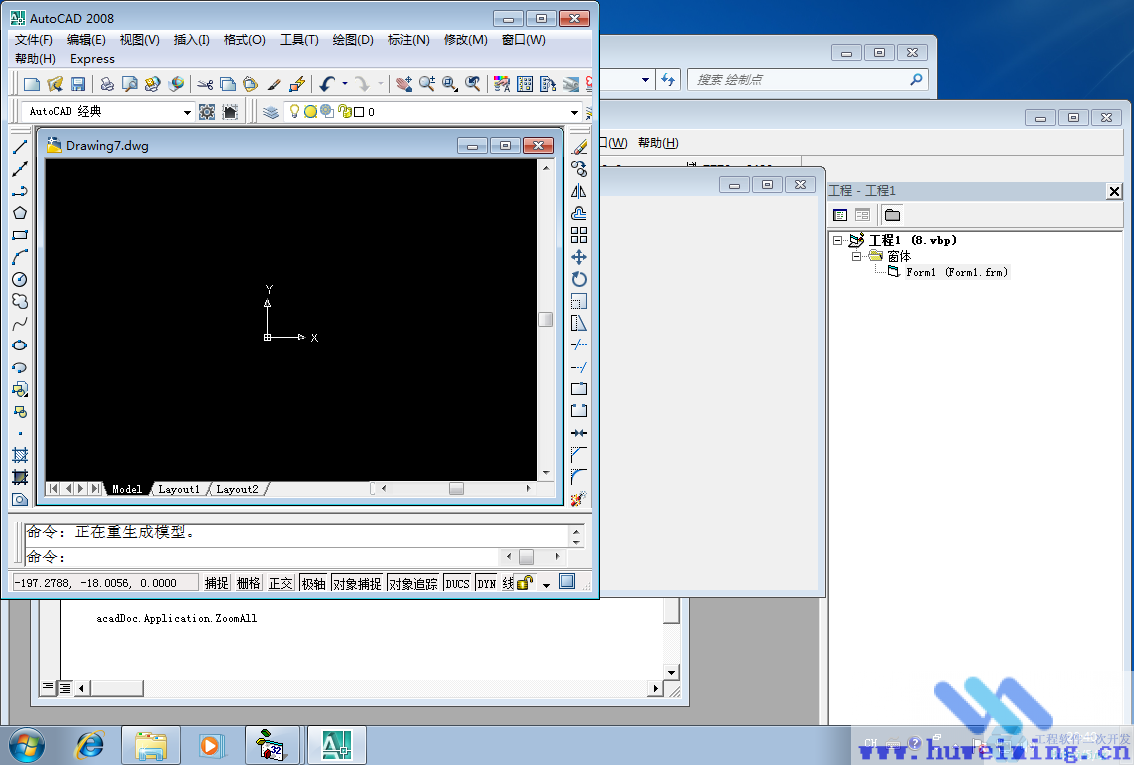This screenshot has width=1134, height=765.
Task: Switch to the Layout1 tab
Action: pyautogui.click(x=179, y=490)
